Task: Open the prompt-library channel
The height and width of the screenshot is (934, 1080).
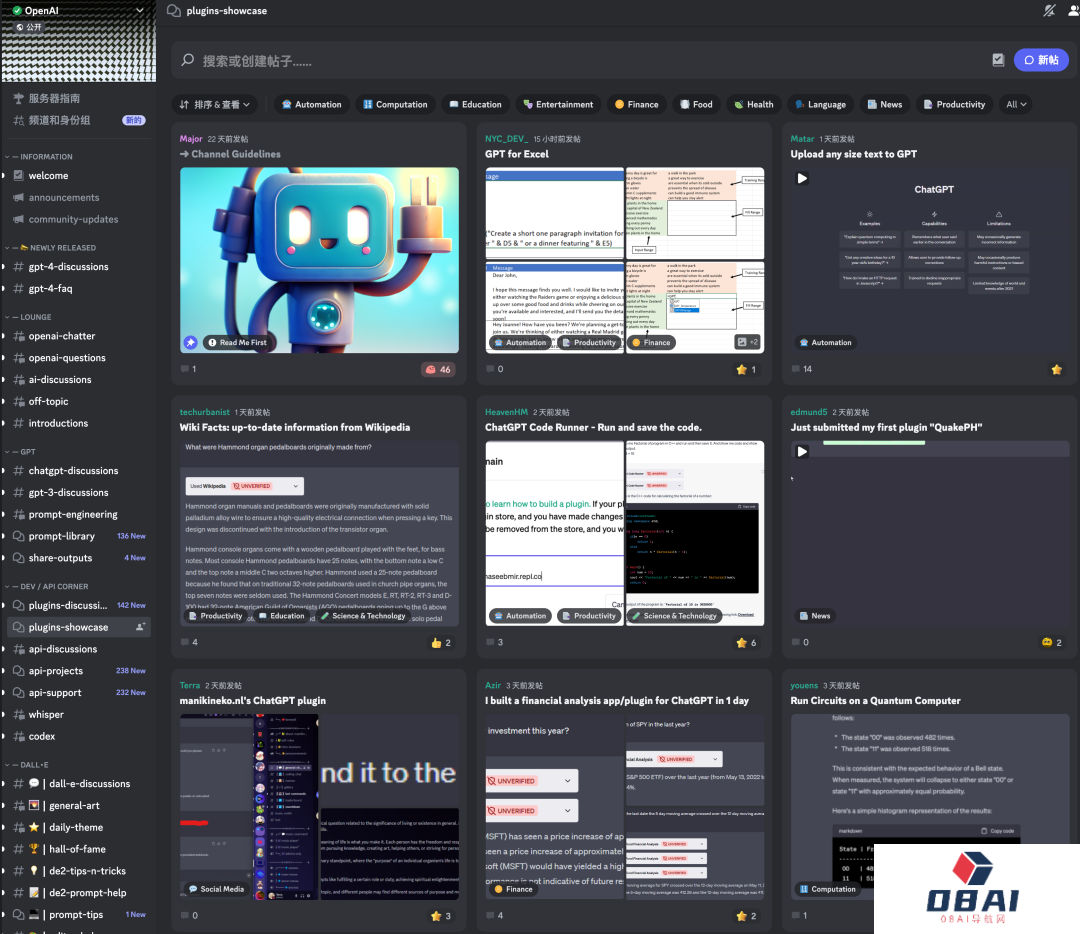Action: (61, 536)
